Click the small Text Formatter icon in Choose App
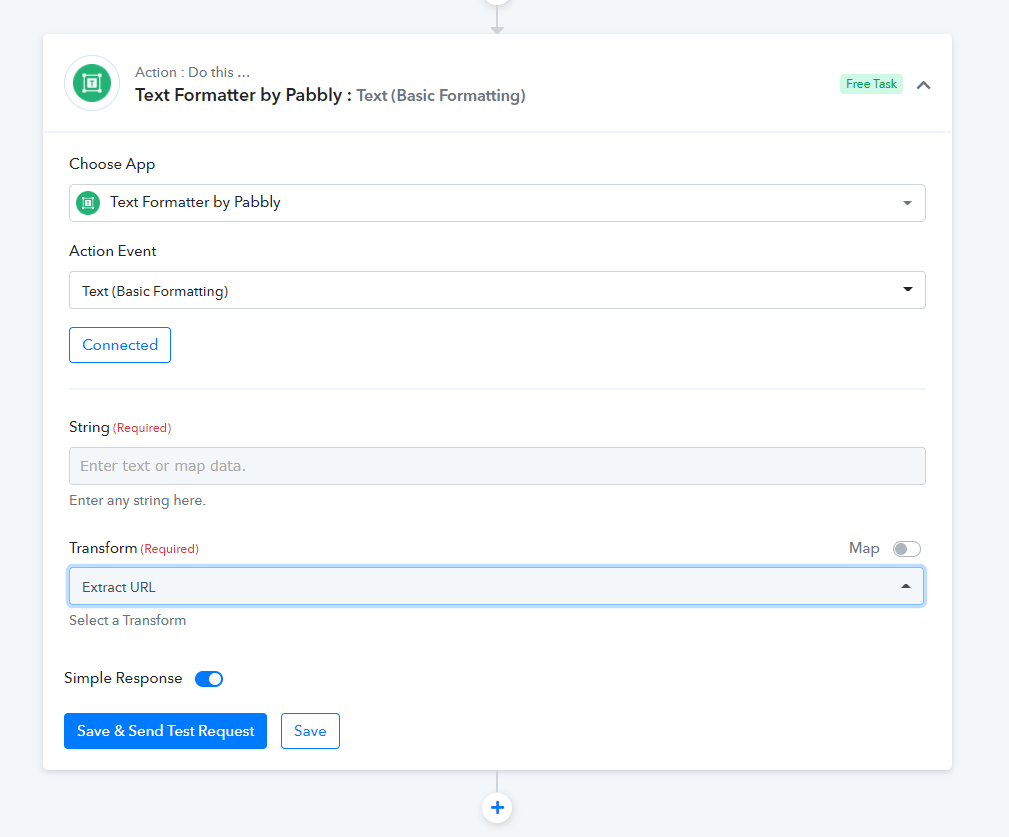Image resolution: width=1009 pixels, height=837 pixels. (88, 202)
